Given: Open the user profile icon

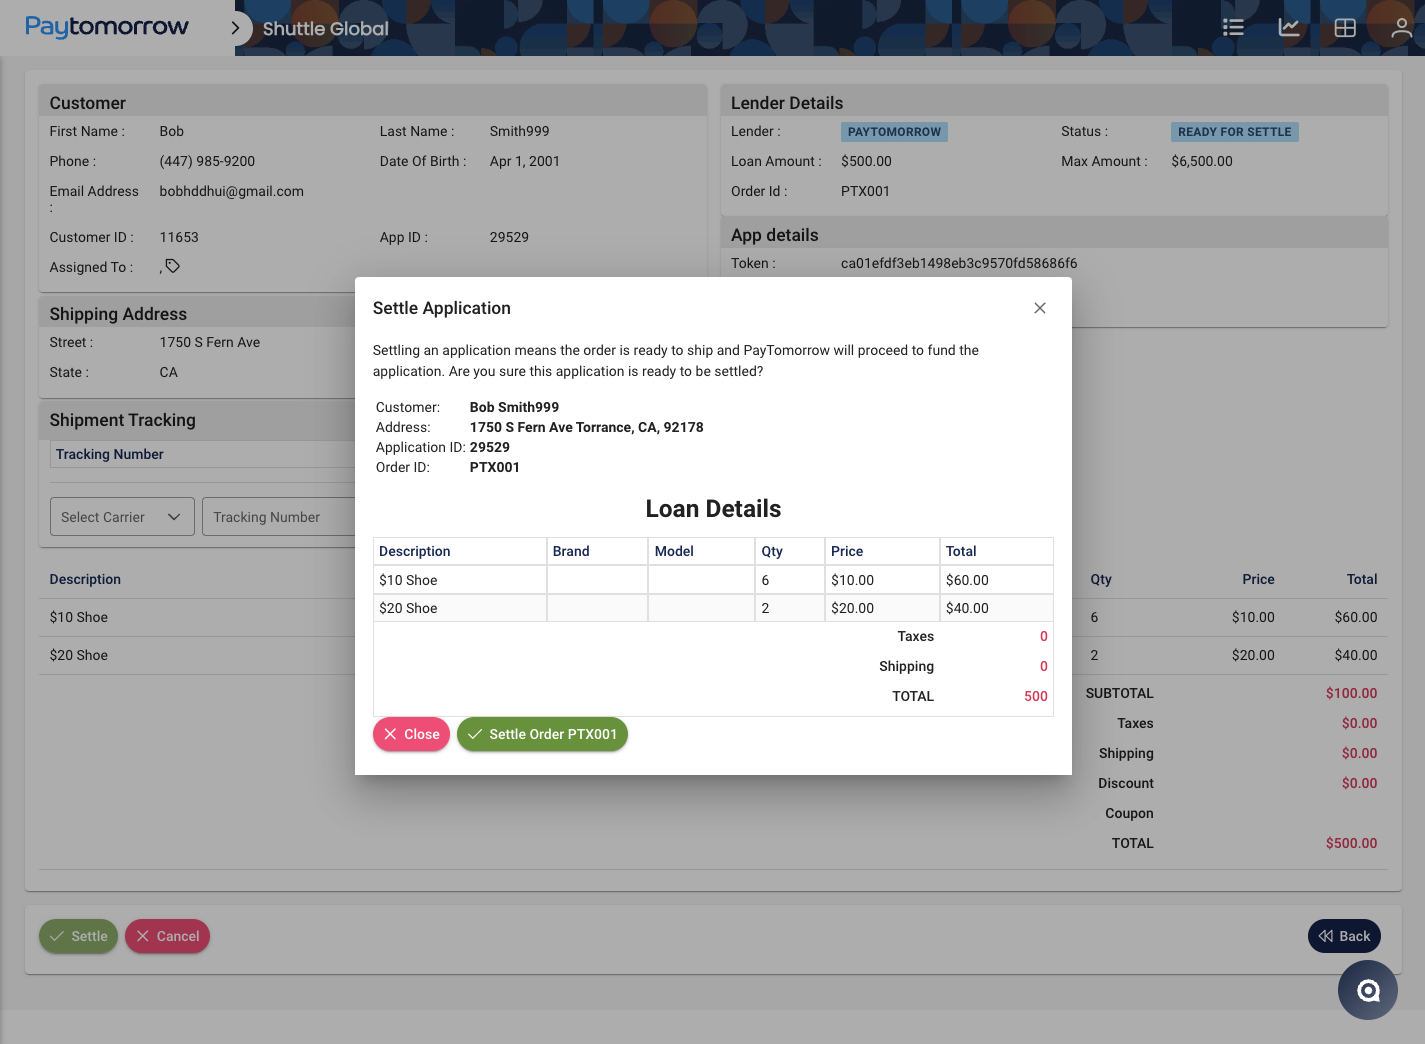Looking at the screenshot, I should coord(1401,28).
